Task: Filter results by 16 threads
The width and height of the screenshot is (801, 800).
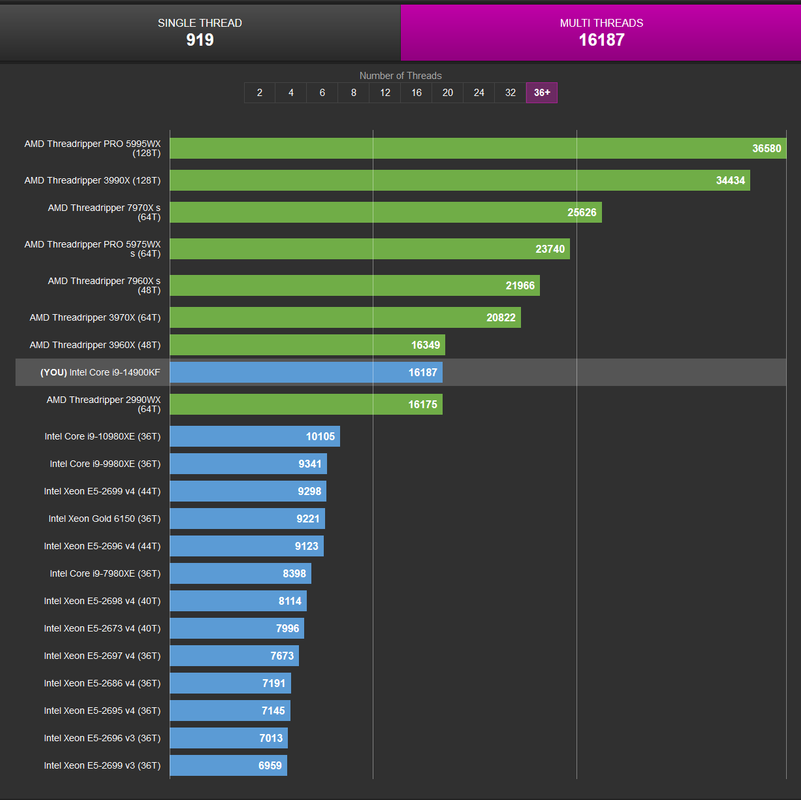Action: (416, 92)
